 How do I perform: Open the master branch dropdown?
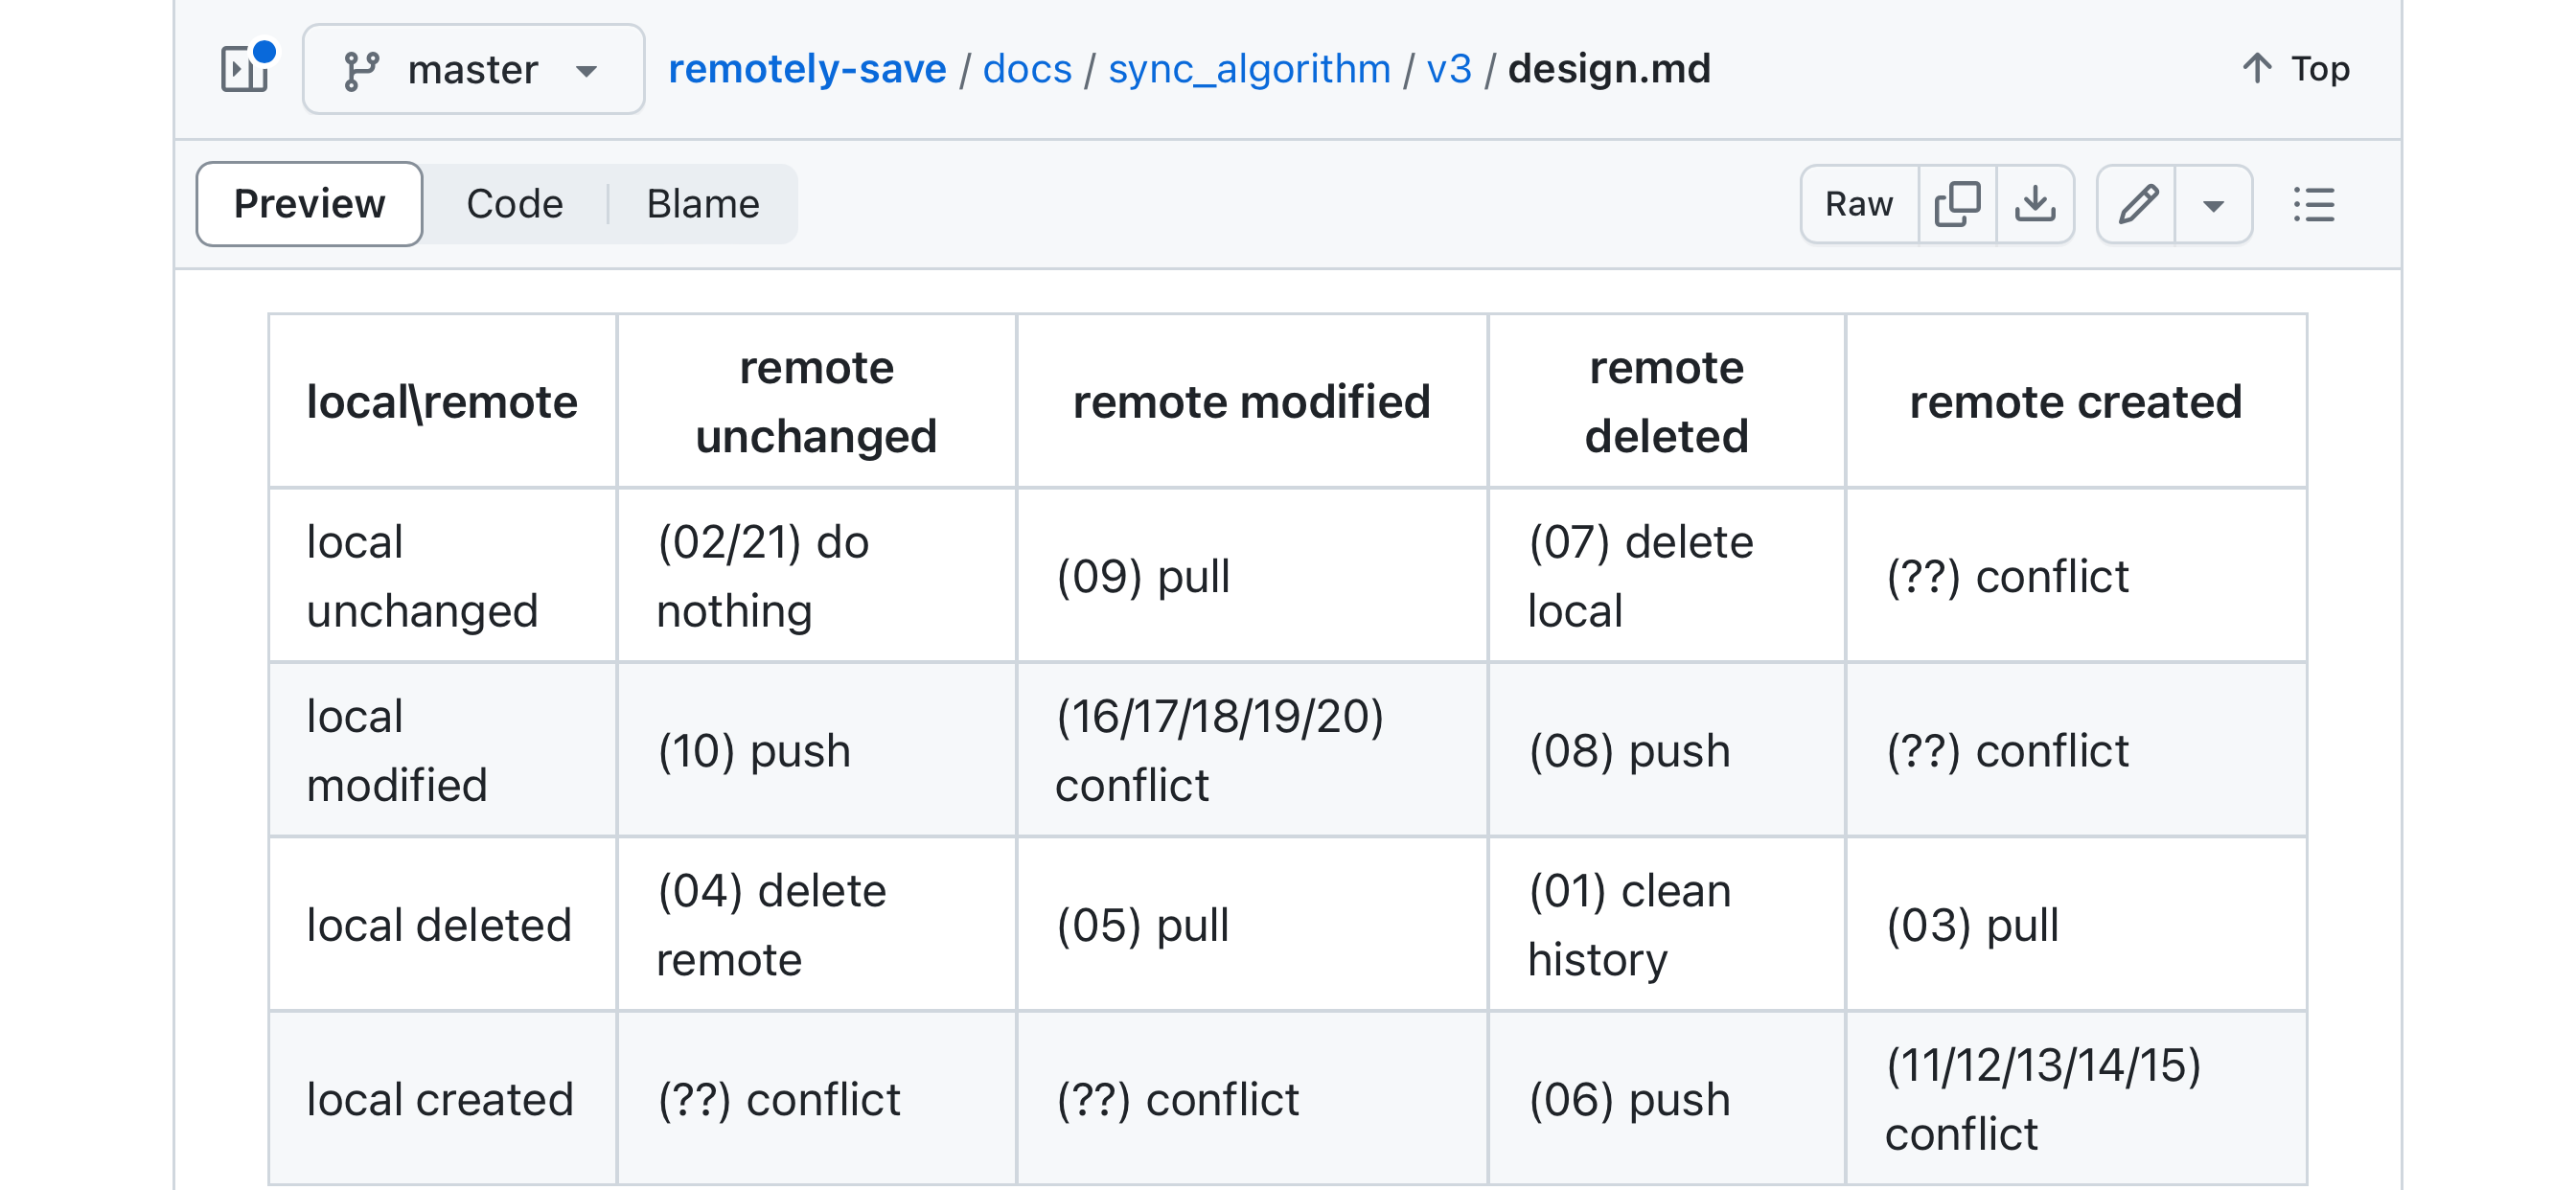[x=473, y=70]
